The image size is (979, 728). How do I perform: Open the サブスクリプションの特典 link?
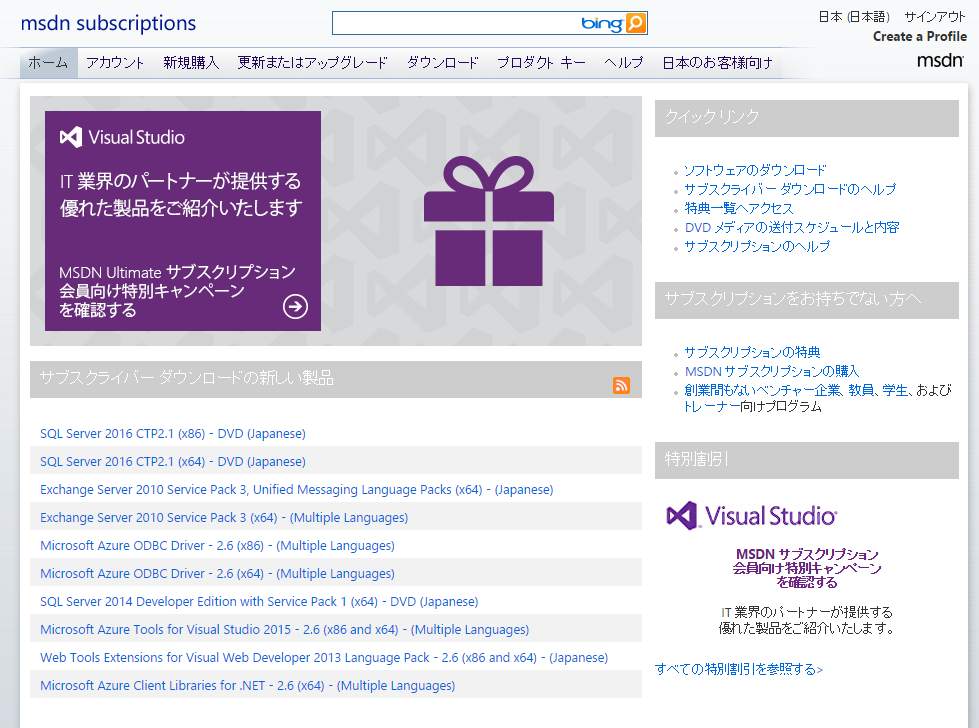tap(752, 352)
